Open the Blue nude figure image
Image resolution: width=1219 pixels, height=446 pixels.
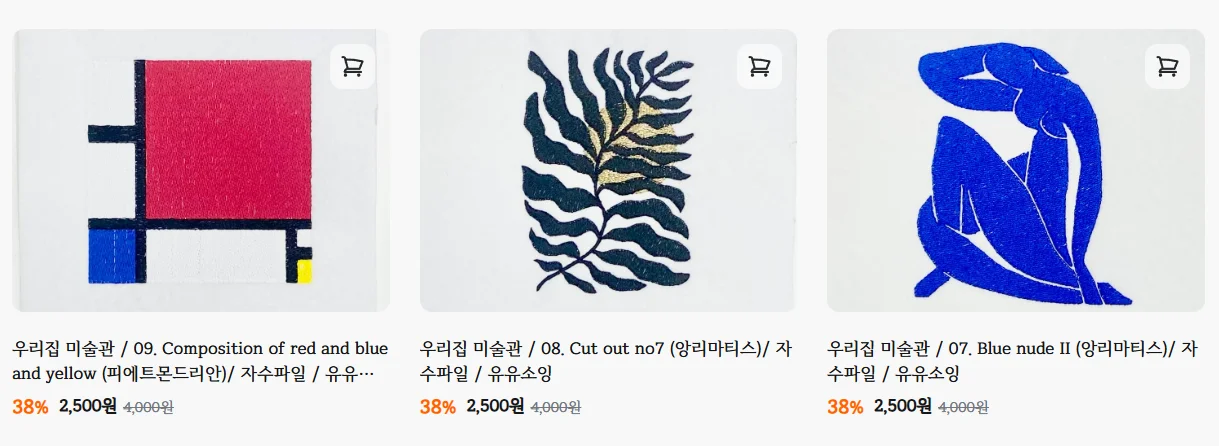[1015, 171]
